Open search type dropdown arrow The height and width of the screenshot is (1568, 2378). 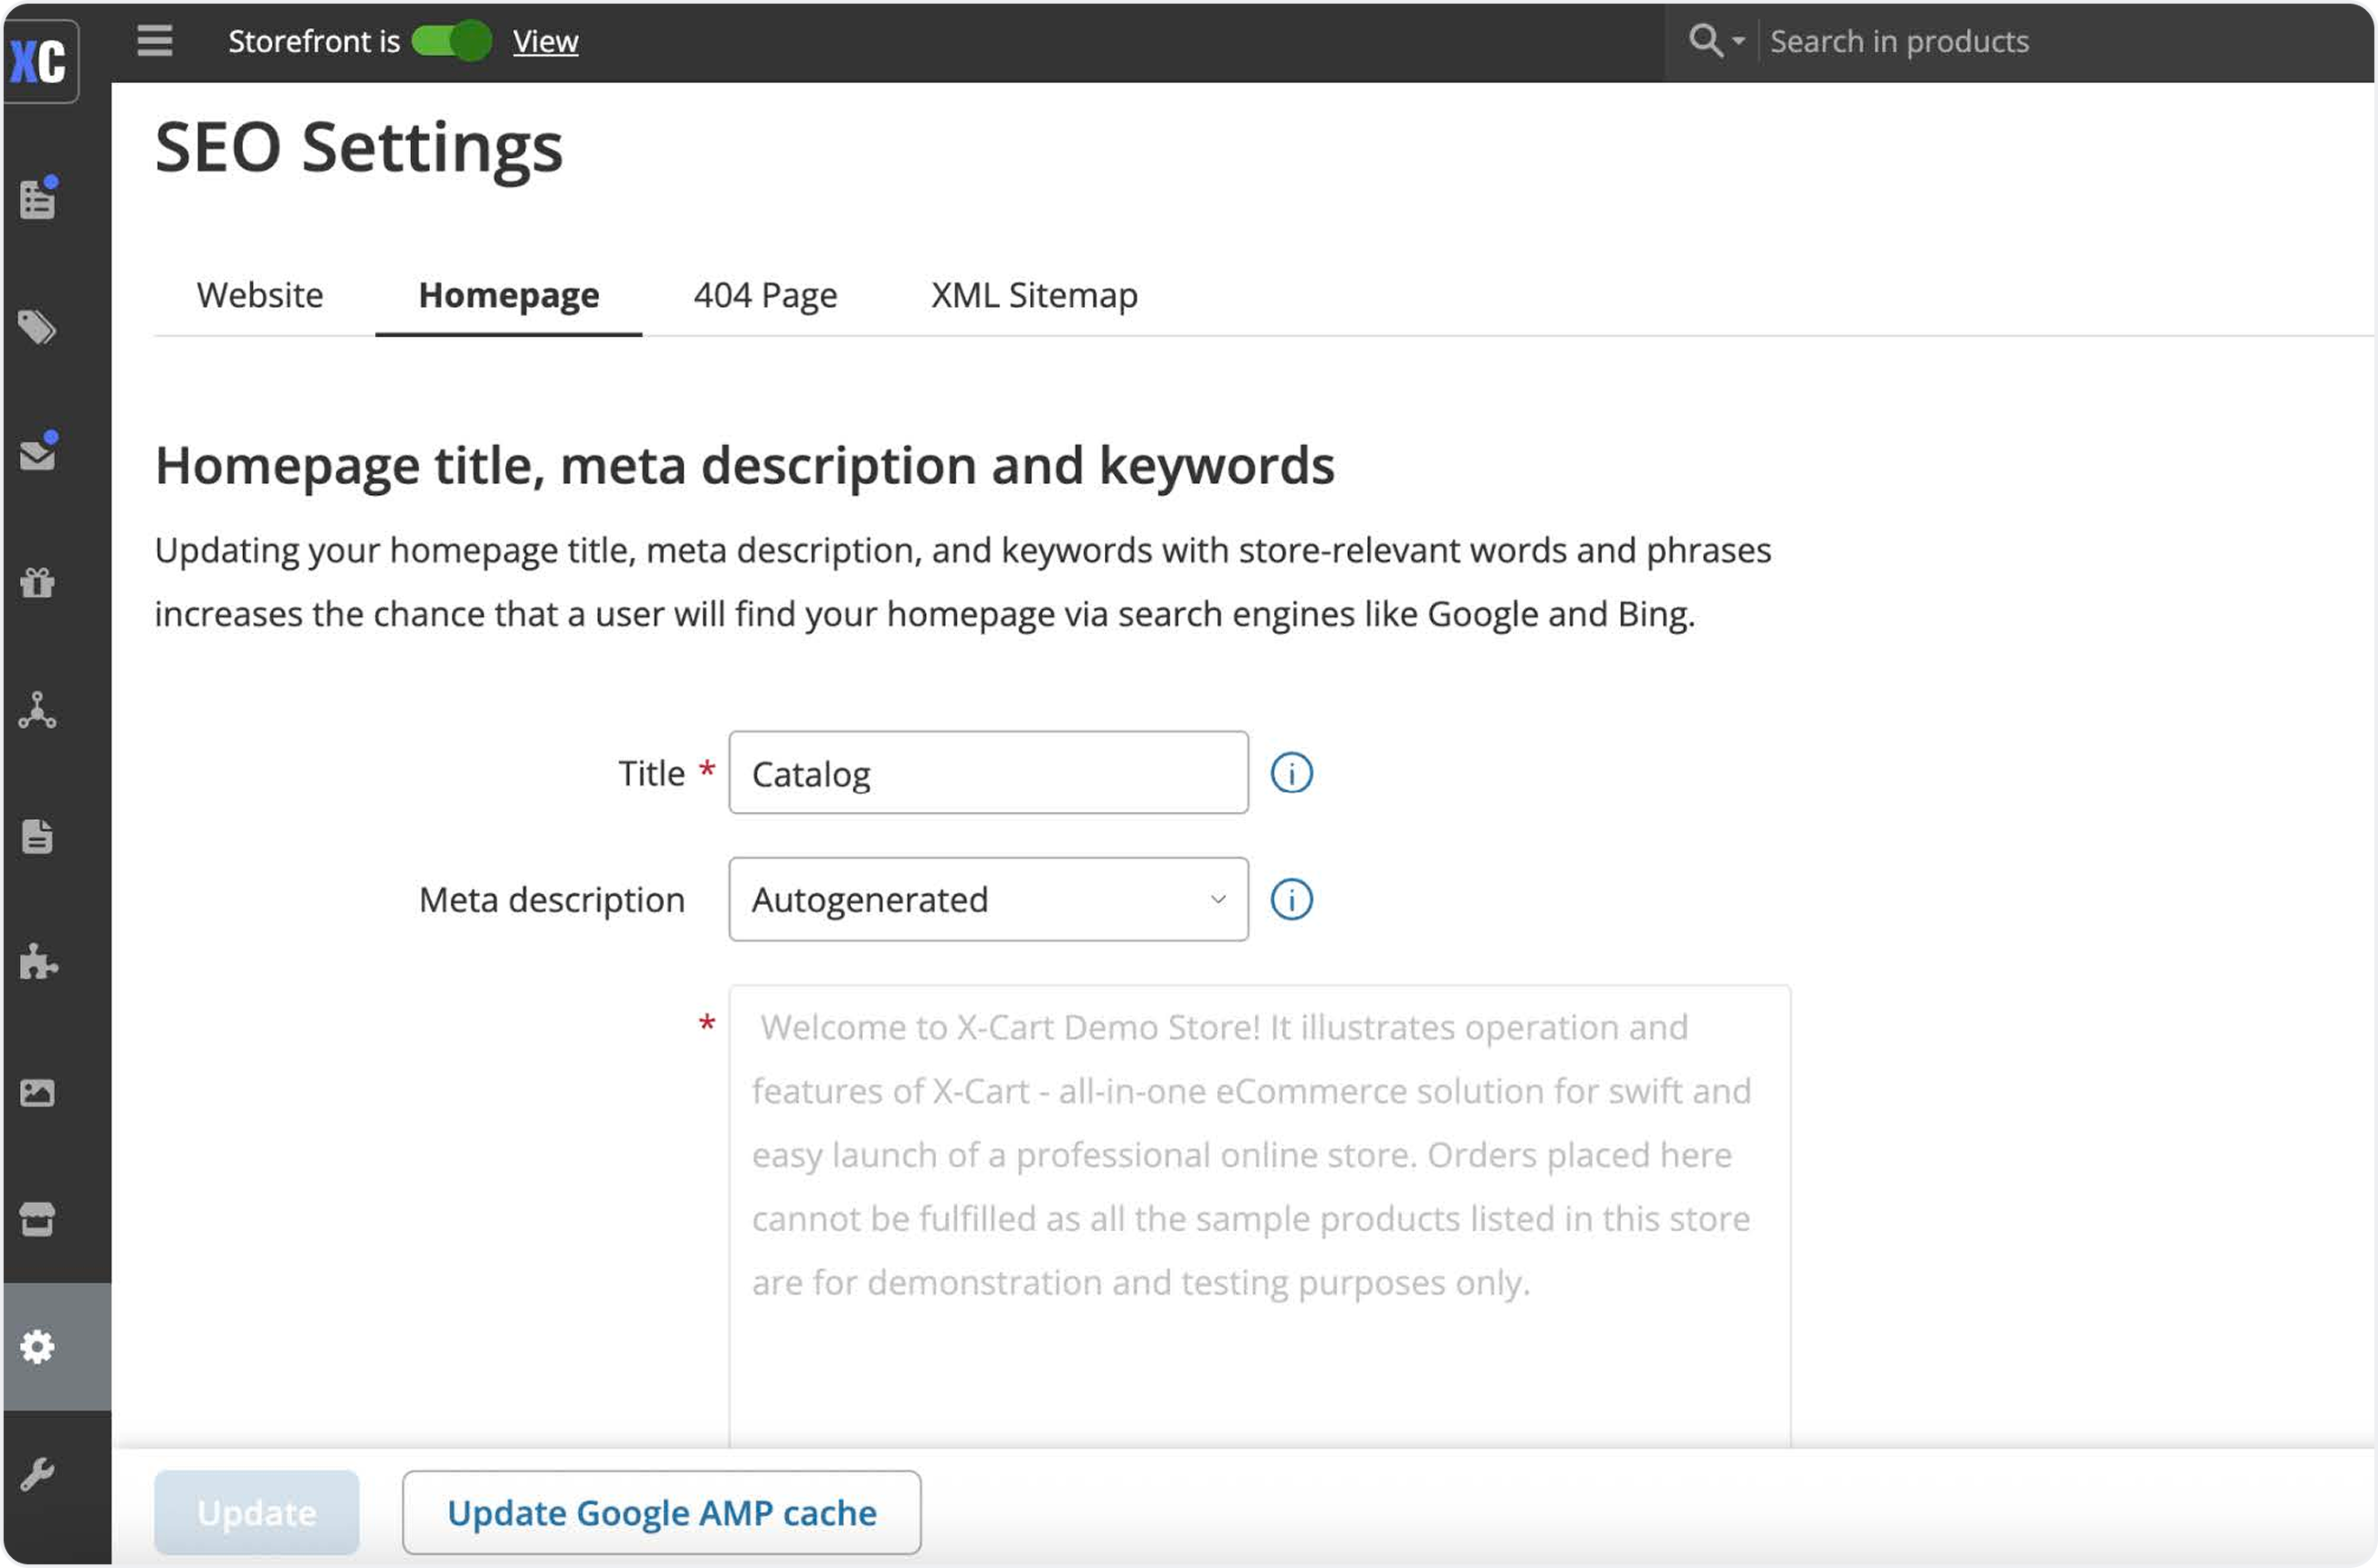click(1738, 41)
